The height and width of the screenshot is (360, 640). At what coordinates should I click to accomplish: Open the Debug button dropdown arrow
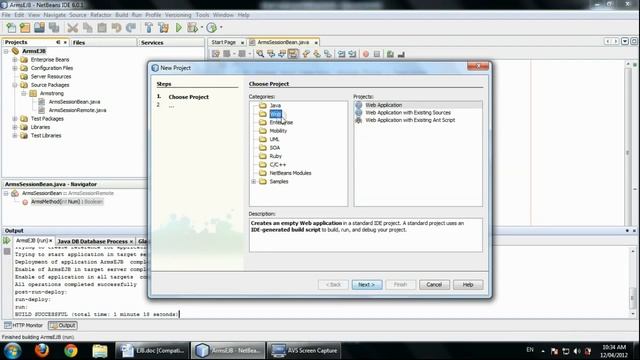click(x=202, y=28)
